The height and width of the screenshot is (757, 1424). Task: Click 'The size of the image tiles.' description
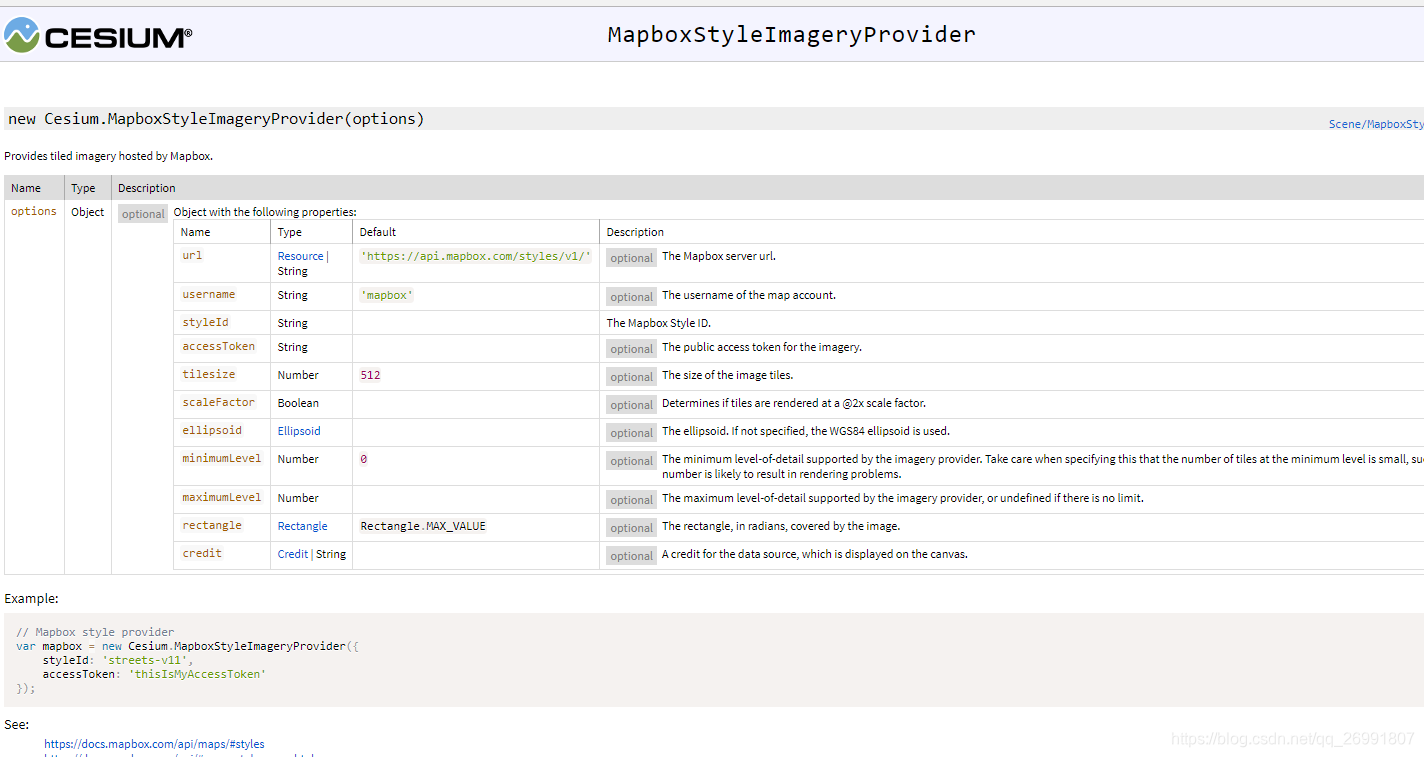[727, 375]
